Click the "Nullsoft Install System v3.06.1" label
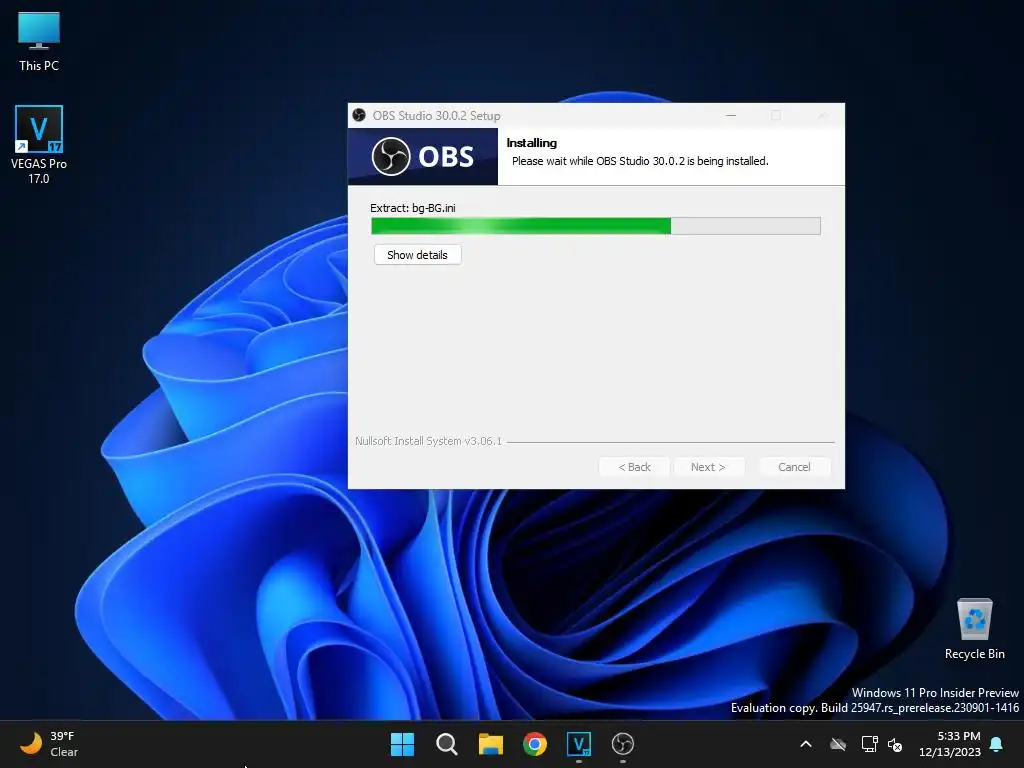 click(x=428, y=441)
